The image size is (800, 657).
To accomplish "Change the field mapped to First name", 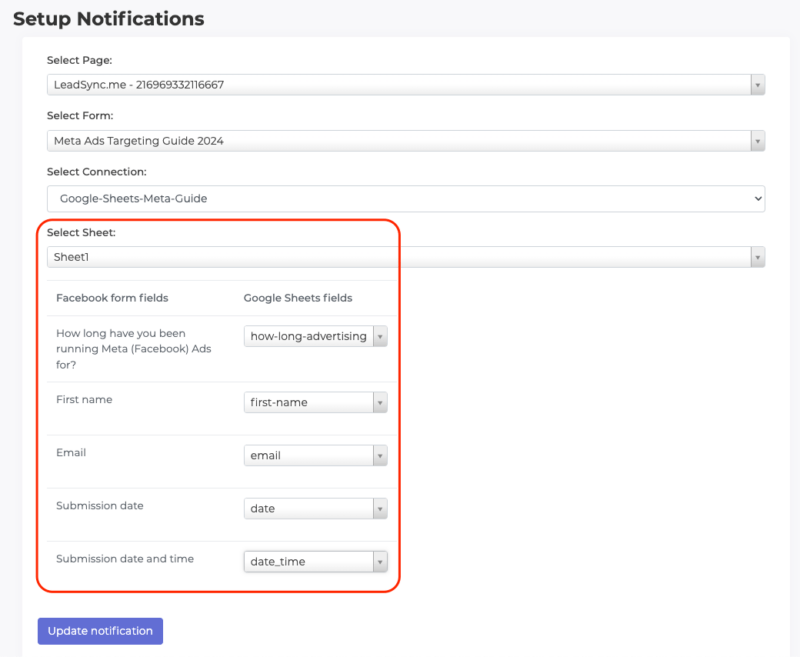I will (x=315, y=402).
